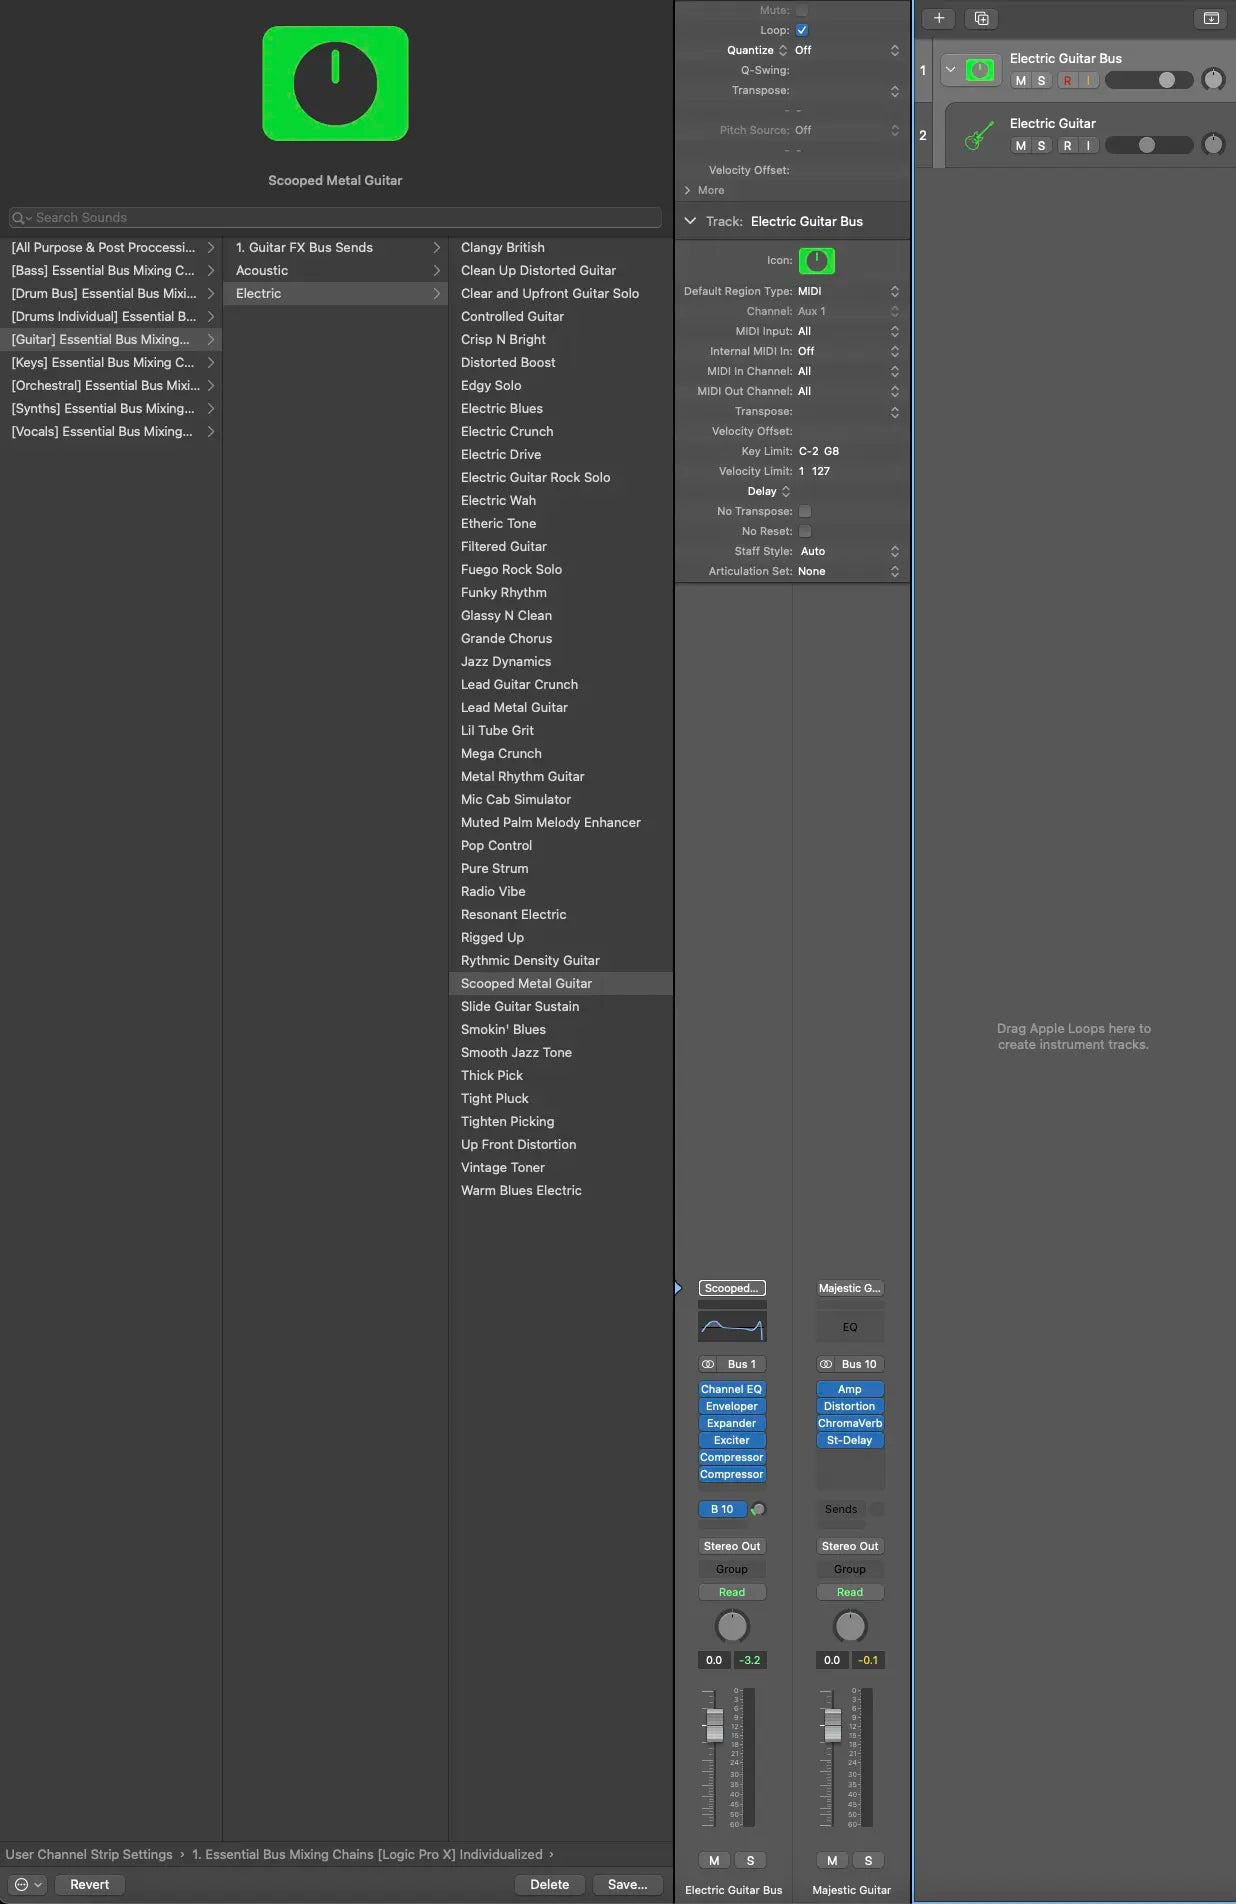The image size is (1236, 1904).
Task: Click the duplicate track icon
Action: point(981,18)
